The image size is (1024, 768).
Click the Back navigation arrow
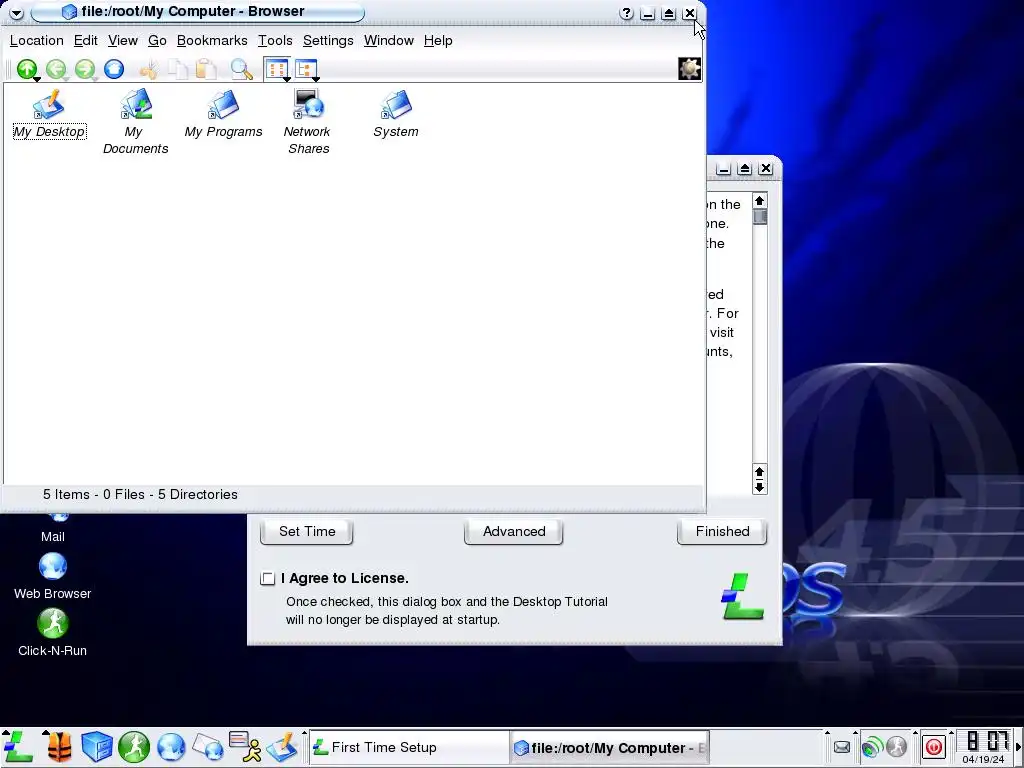(x=56, y=69)
